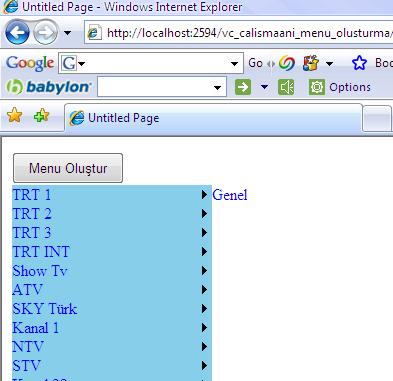
Task: Expand the STV submenu arrow
Action: click(x=204, y=366)
